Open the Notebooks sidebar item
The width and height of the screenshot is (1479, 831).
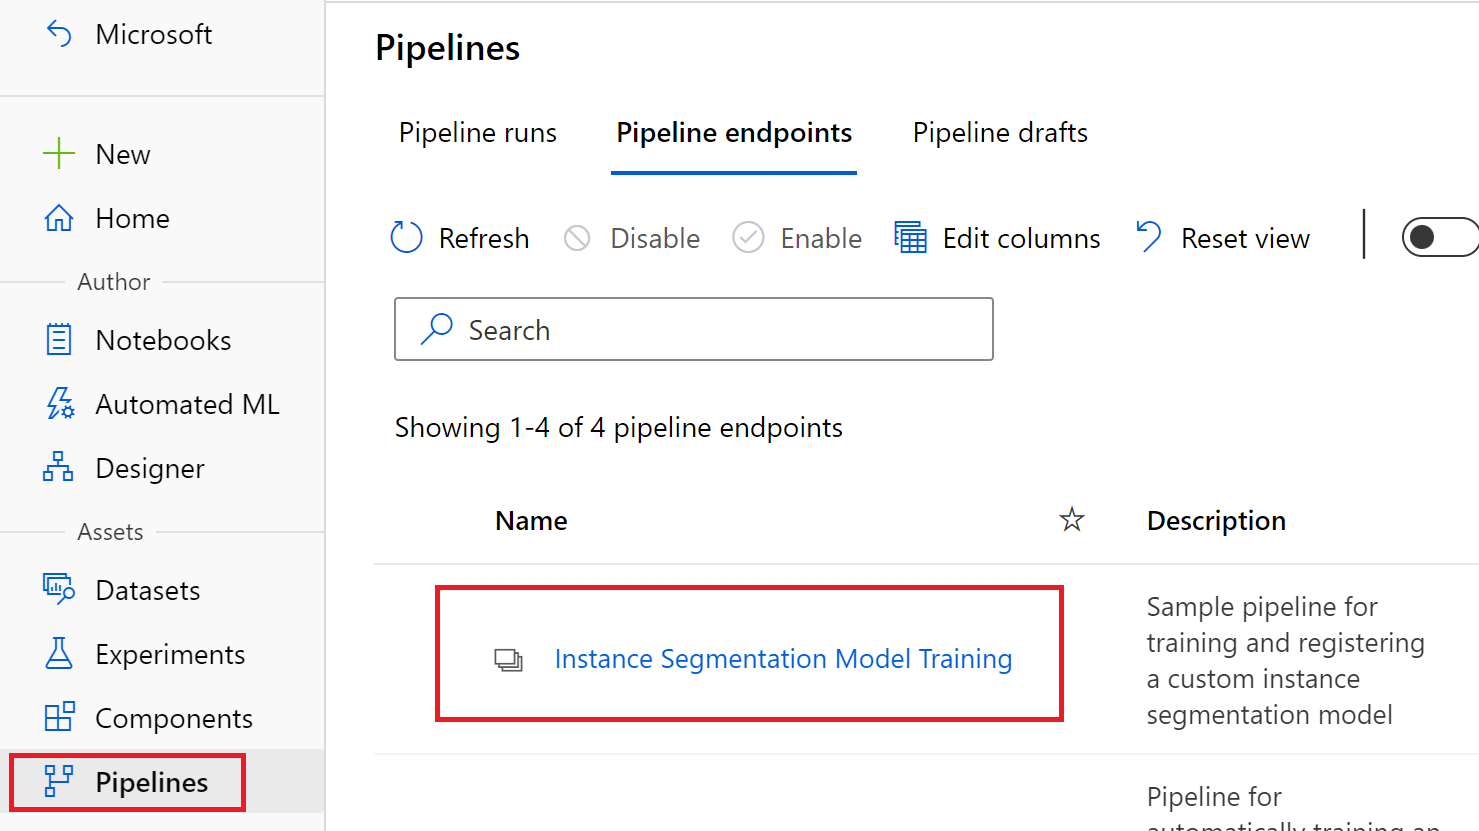pyautogui.click(x=163, y=340)
